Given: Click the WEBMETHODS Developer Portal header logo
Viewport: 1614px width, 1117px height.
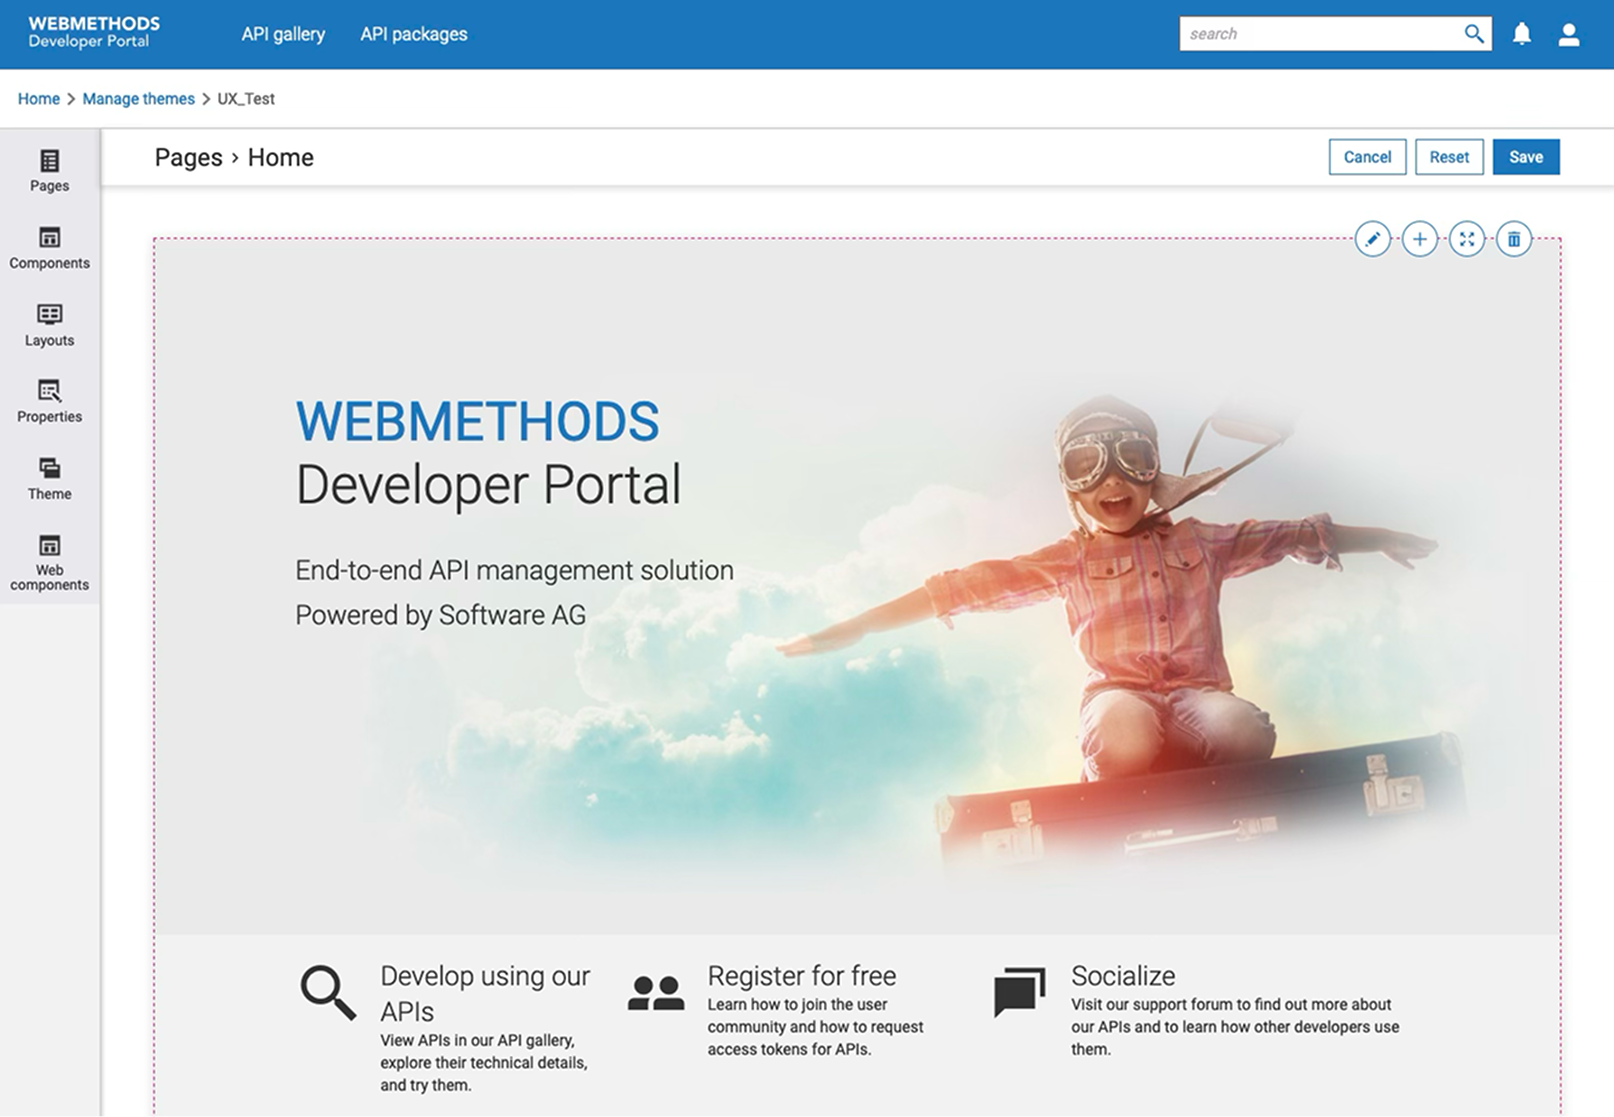Looking at the screenshot, I should click(94, 32).
